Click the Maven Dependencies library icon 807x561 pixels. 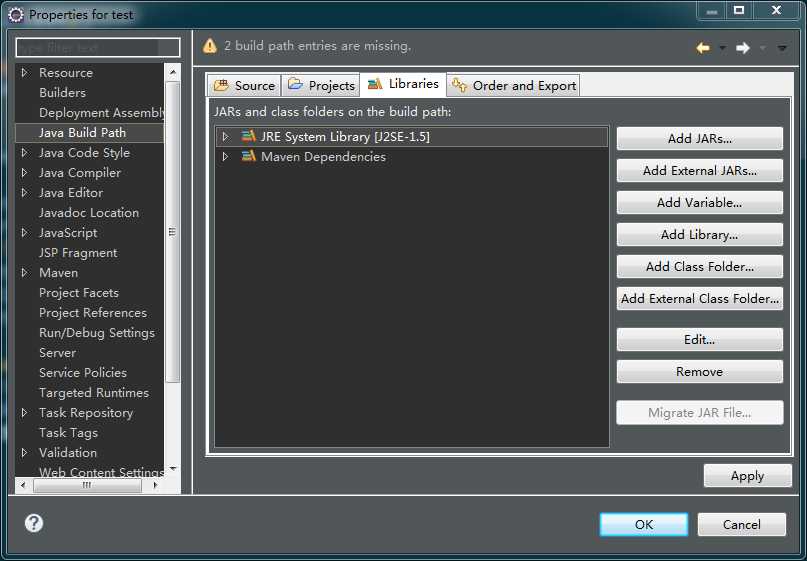[x=249, y=156]
